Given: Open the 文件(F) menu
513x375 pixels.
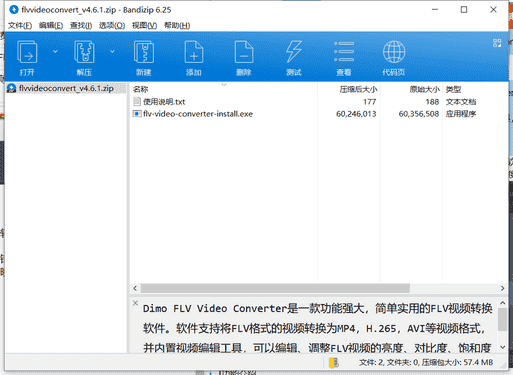Looking at the screenshot, I should click(20, 25).
